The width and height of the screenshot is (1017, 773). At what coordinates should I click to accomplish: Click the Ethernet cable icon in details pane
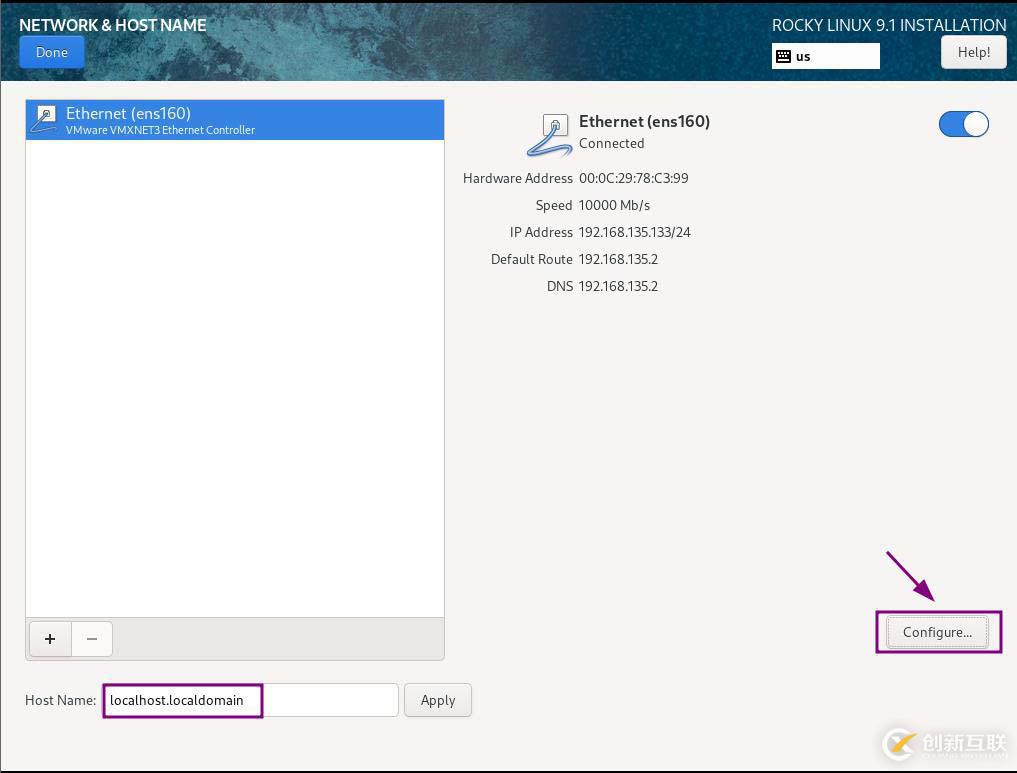click(549, 135)
